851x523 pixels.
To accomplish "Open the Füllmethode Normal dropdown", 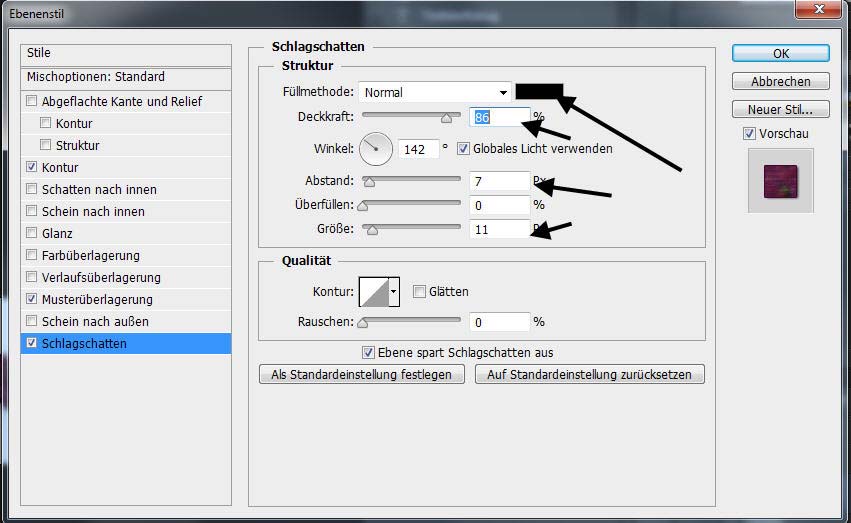I will coord(435,92).
